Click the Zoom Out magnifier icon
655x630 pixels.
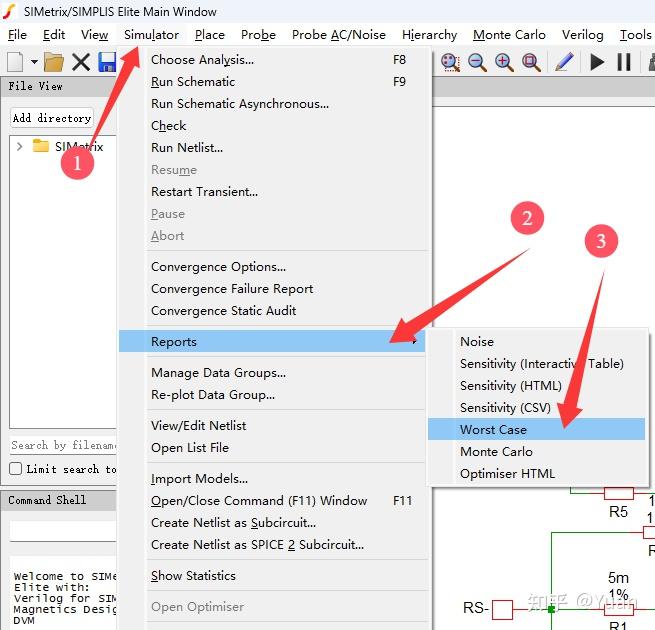477,63
